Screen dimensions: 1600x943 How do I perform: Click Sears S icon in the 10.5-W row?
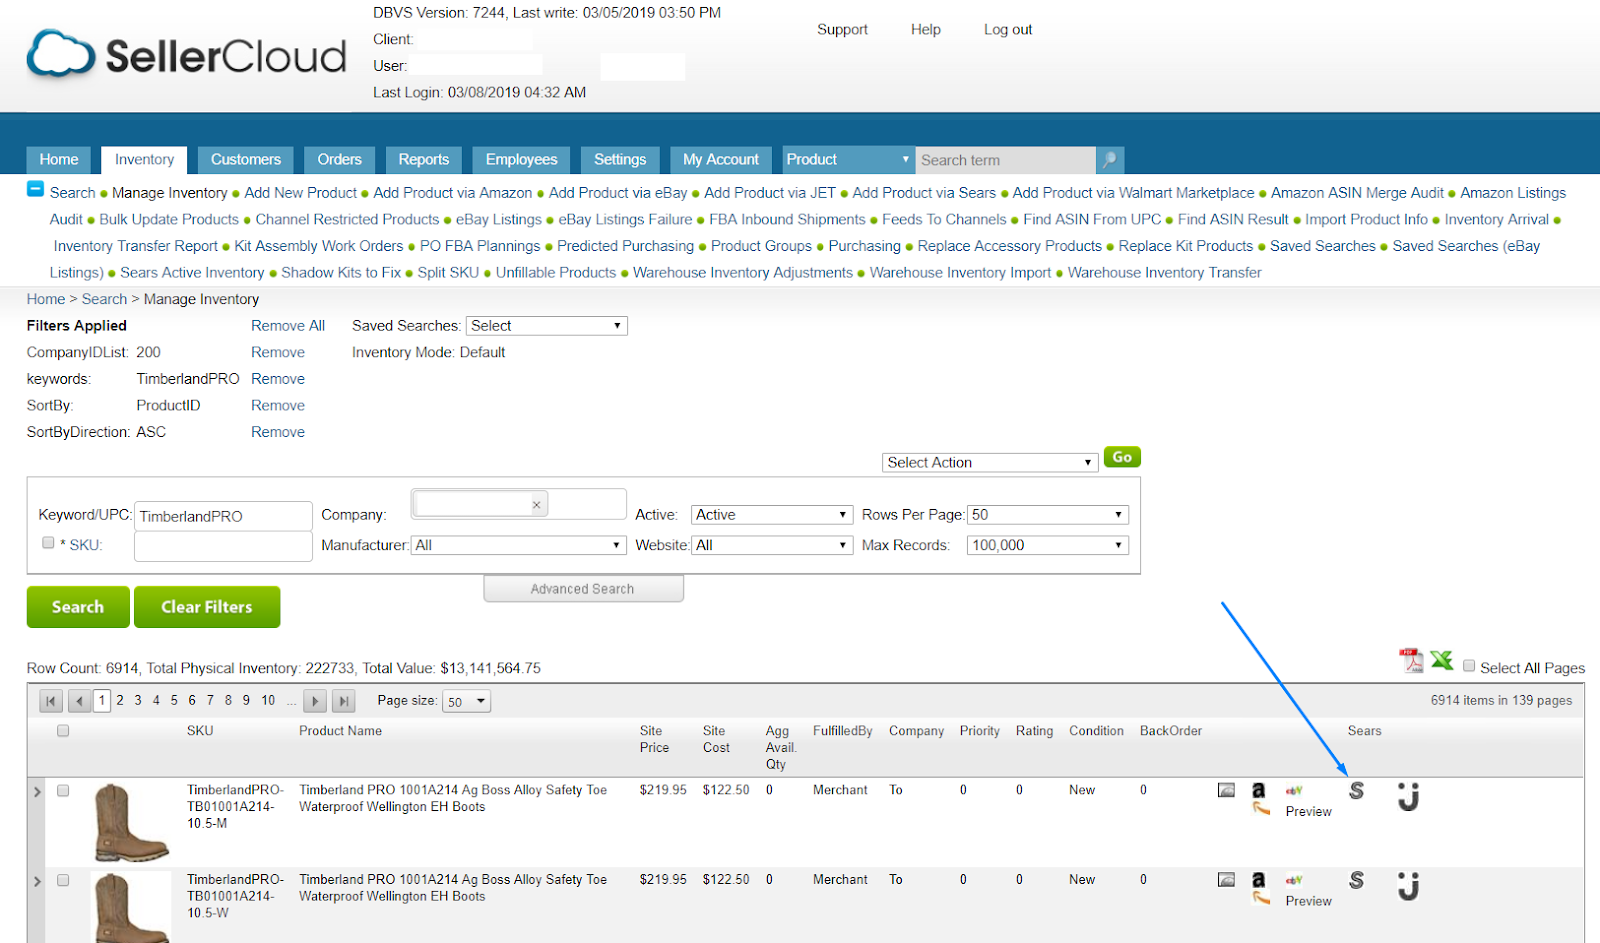pos(1356,880)
